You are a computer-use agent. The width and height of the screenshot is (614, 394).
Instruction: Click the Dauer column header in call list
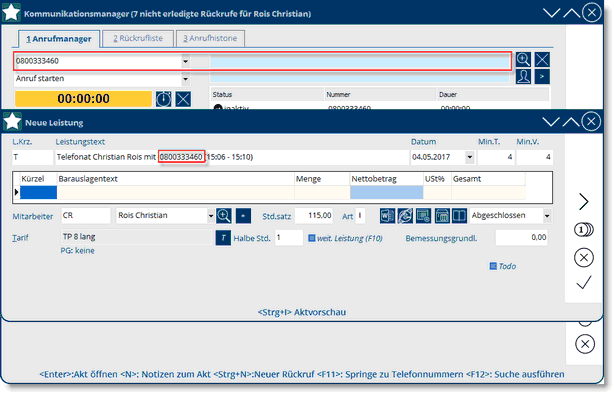pos(493,94)
